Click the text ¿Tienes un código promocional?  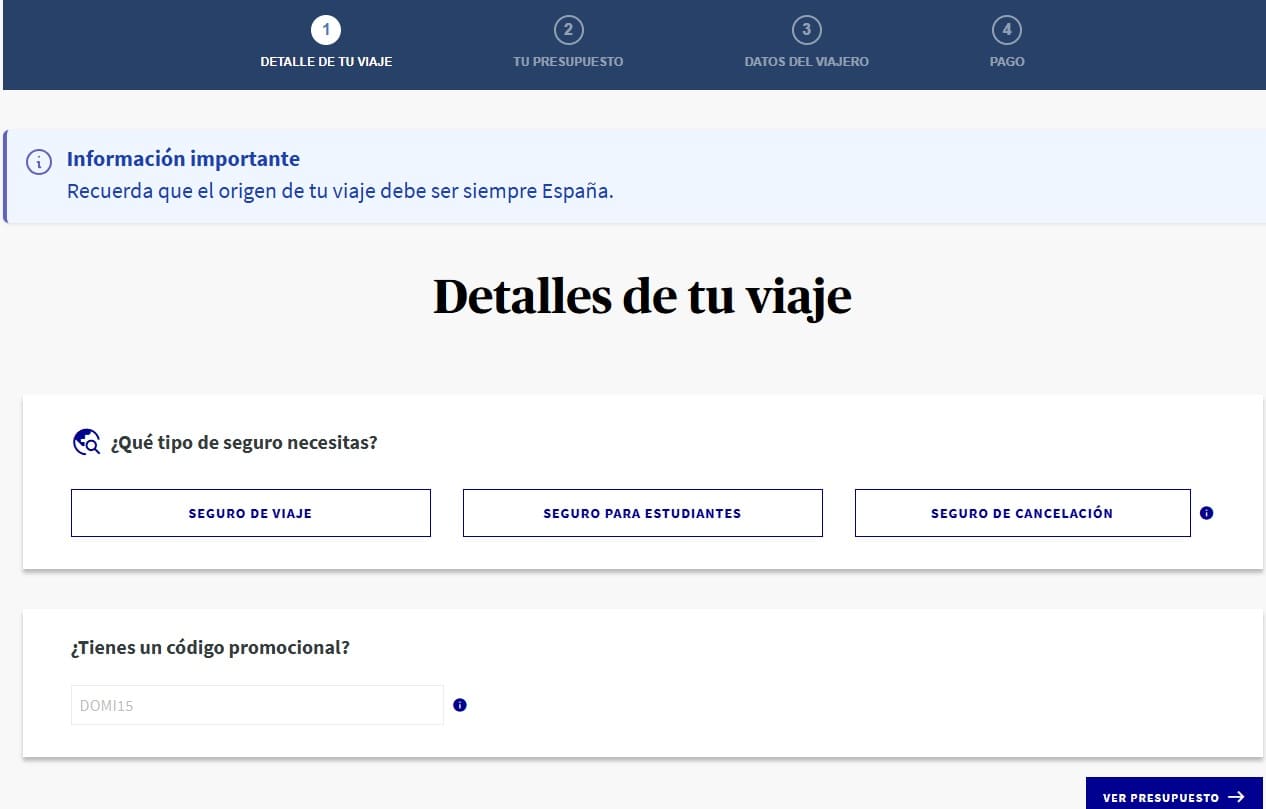point(210,648)
